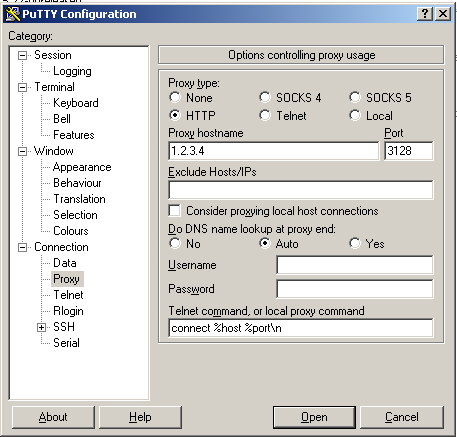This screenshot has height=437, width=457.
Task: Select the Serial category item
Action: (66, 343)
